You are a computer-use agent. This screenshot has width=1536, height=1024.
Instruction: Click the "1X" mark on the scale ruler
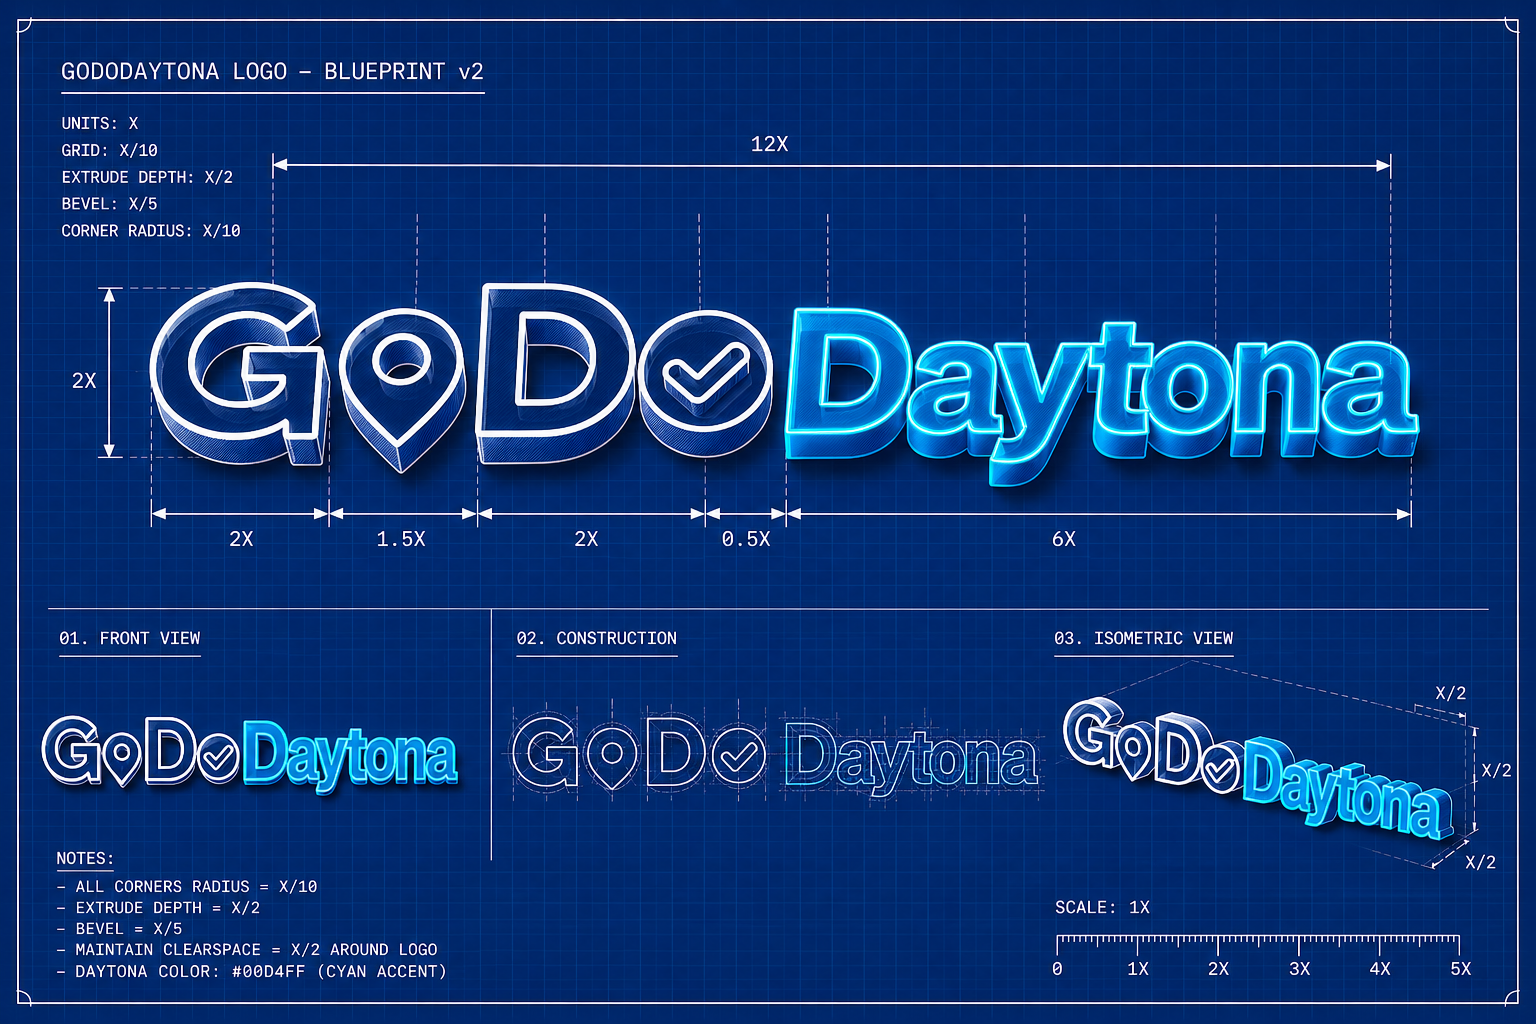tap(1138, 969)
